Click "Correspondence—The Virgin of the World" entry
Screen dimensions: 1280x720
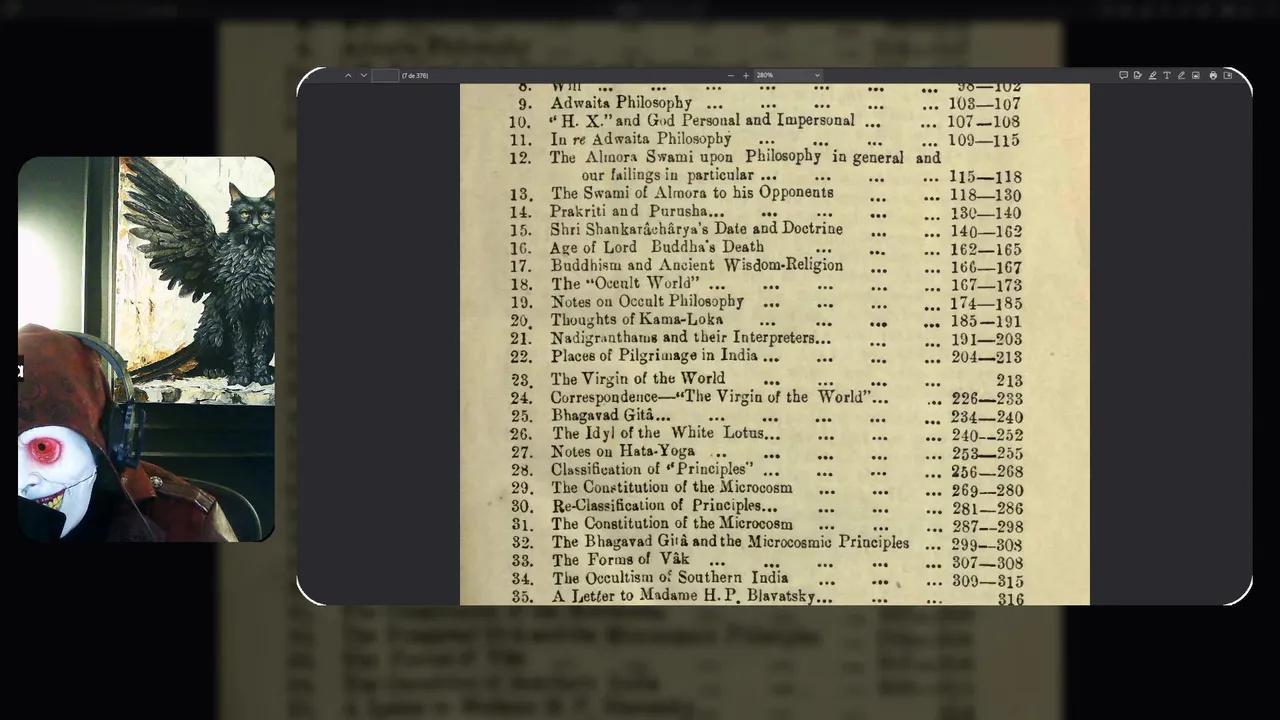tap(711, 397)
